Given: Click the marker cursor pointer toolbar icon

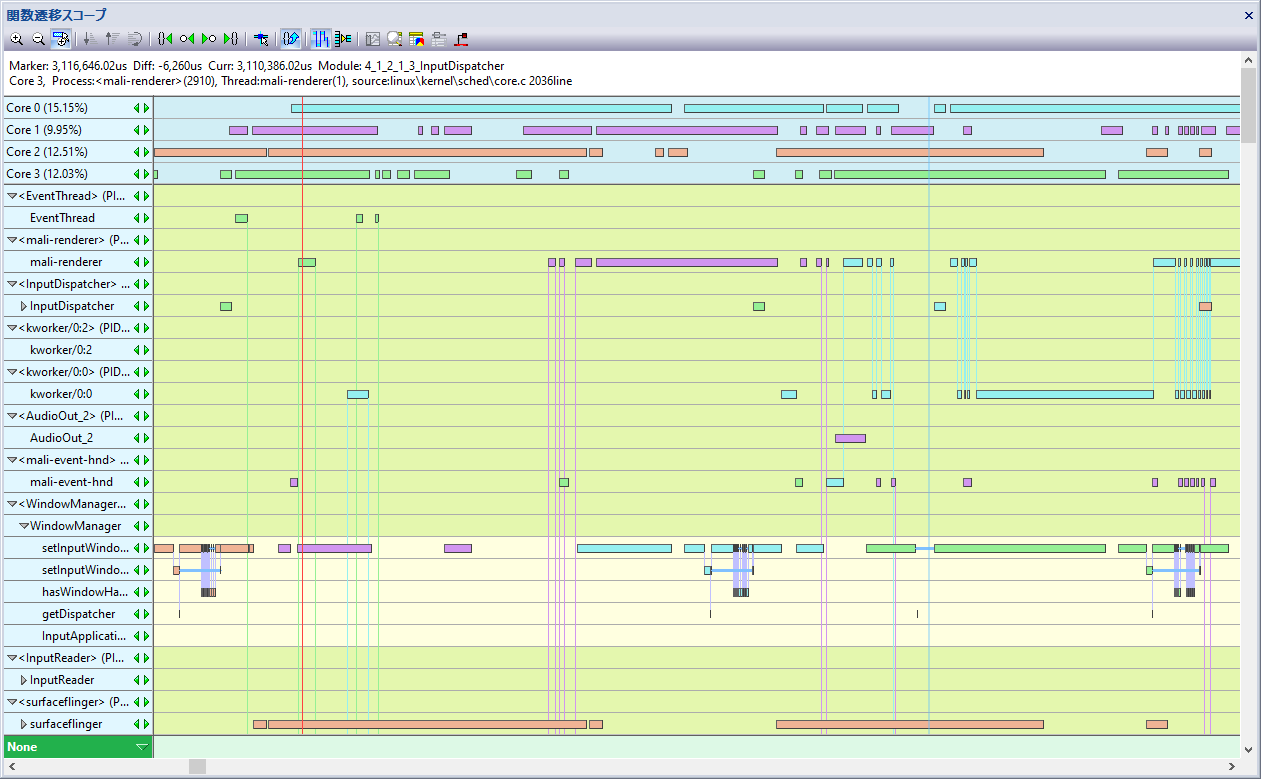Looking at the screenshot, I should click(261, 39).
